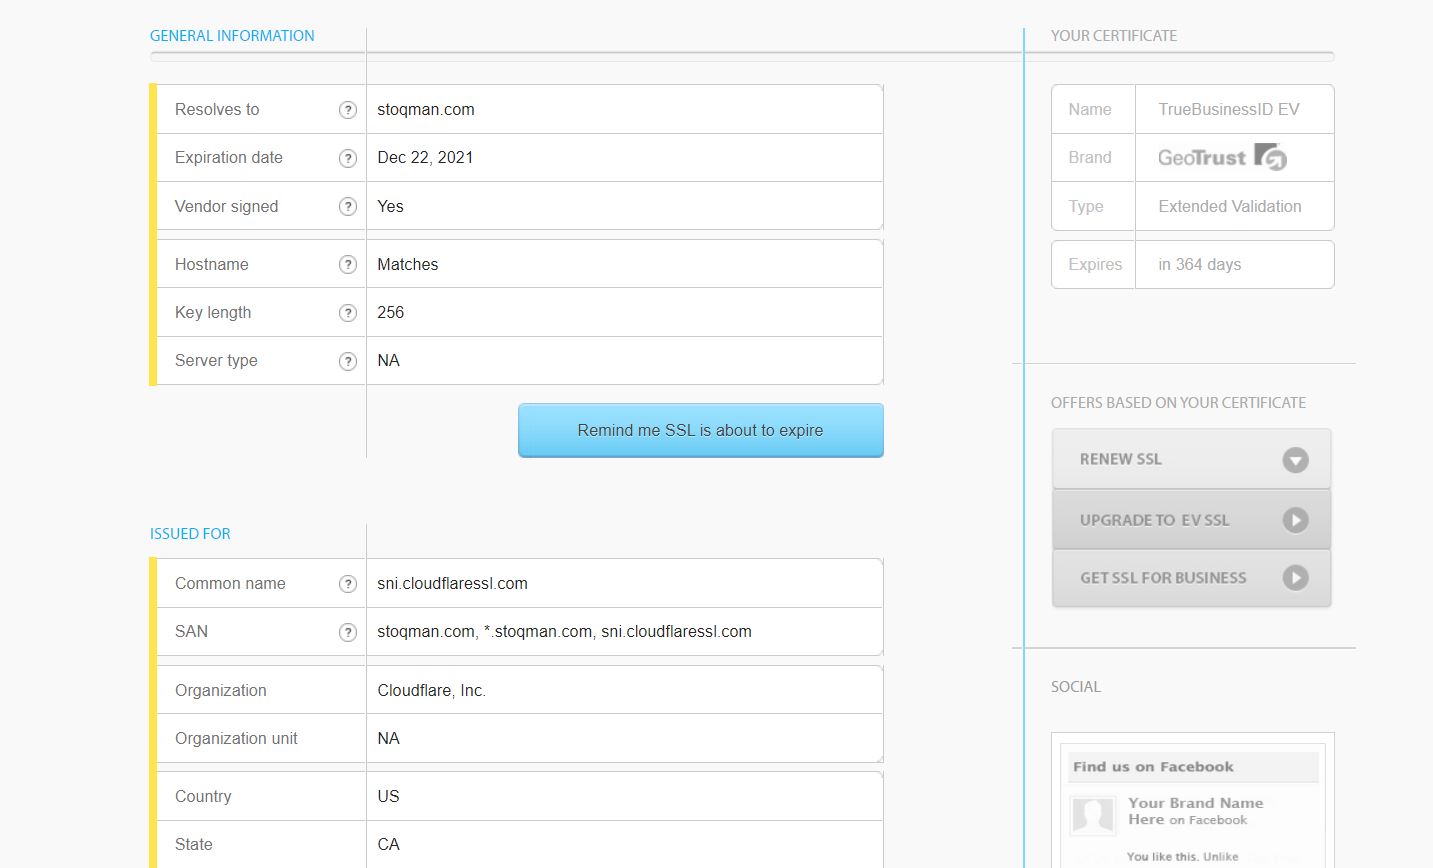The image size is (1433, 868).
Task: Click the YOUR CERTIFICATE heading
Action: [1114, 36]
